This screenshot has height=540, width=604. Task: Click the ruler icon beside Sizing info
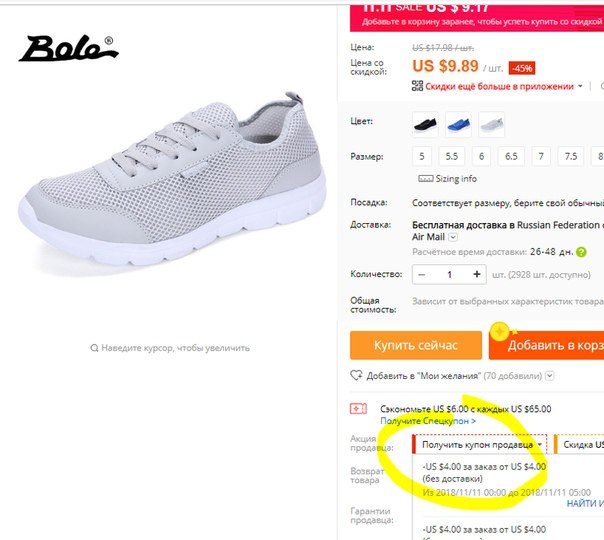click(426, 179)
